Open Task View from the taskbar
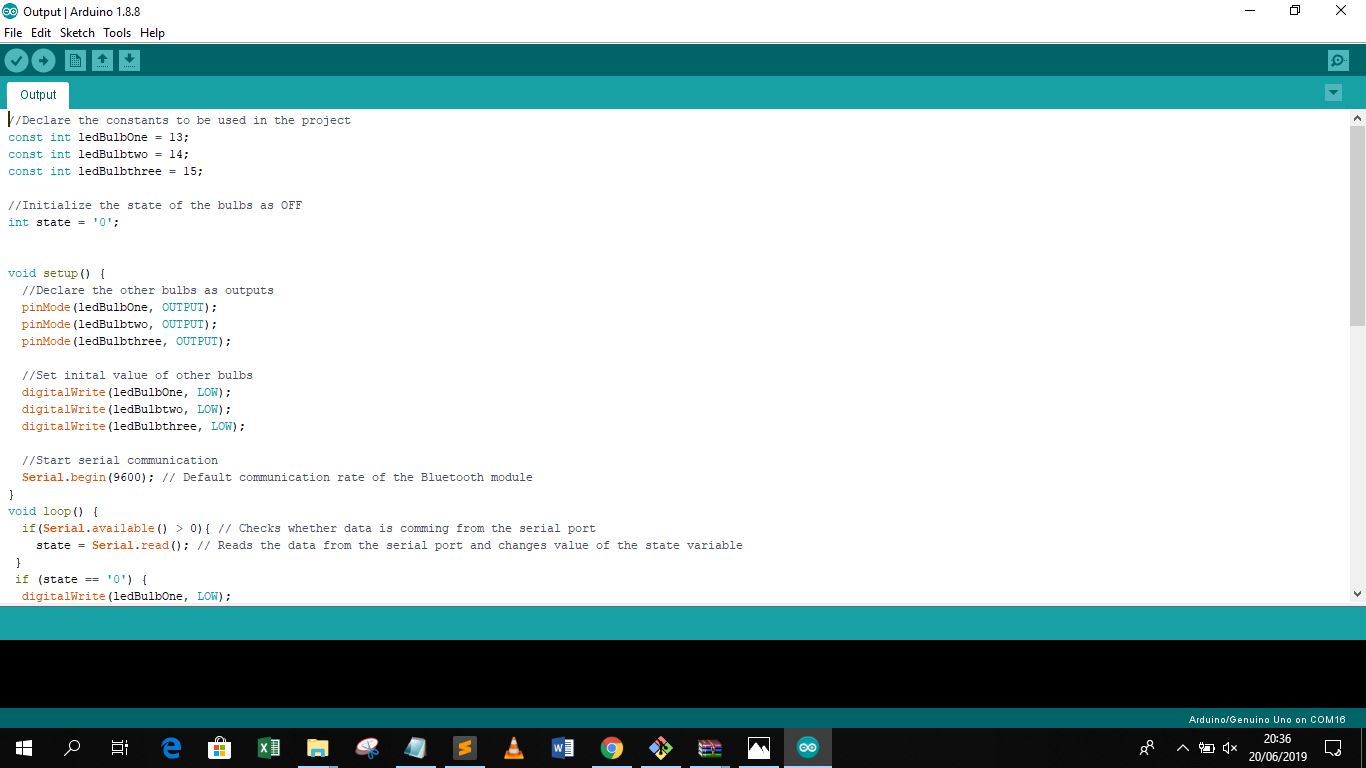Screen dimensions: 1366x768 click(x=120, y=748)
